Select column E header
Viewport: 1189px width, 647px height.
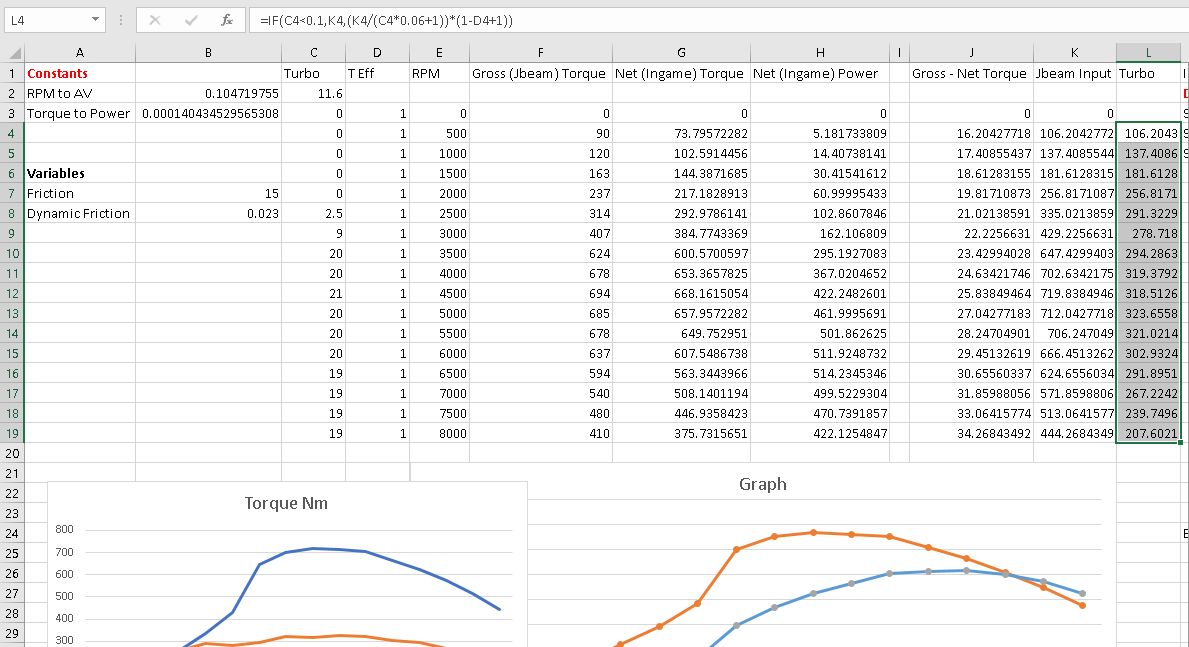tap(439, 53)
